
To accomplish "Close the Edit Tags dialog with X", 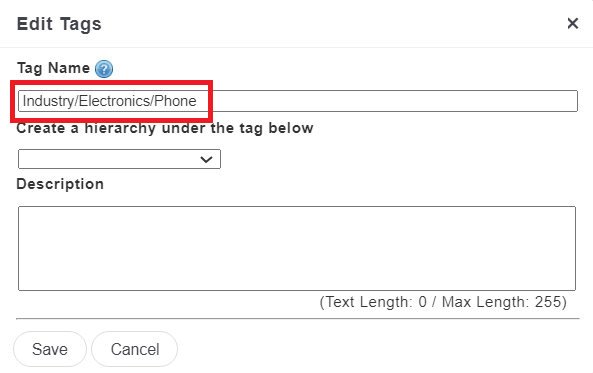I will click(573, 23).
